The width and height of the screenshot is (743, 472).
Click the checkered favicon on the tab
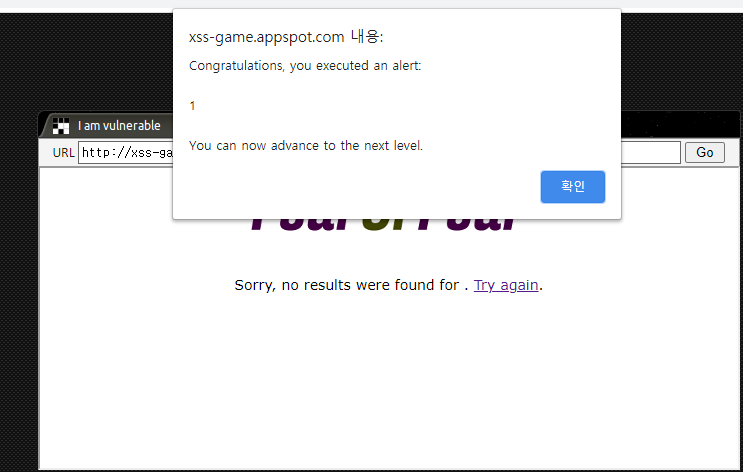[61, 126]
